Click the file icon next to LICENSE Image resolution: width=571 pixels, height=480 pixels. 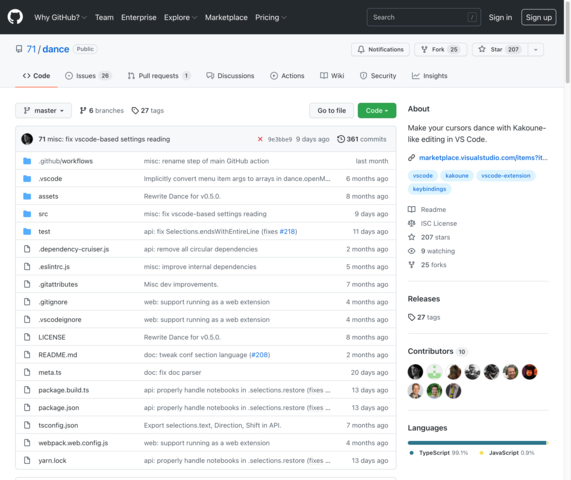(27, 337)
